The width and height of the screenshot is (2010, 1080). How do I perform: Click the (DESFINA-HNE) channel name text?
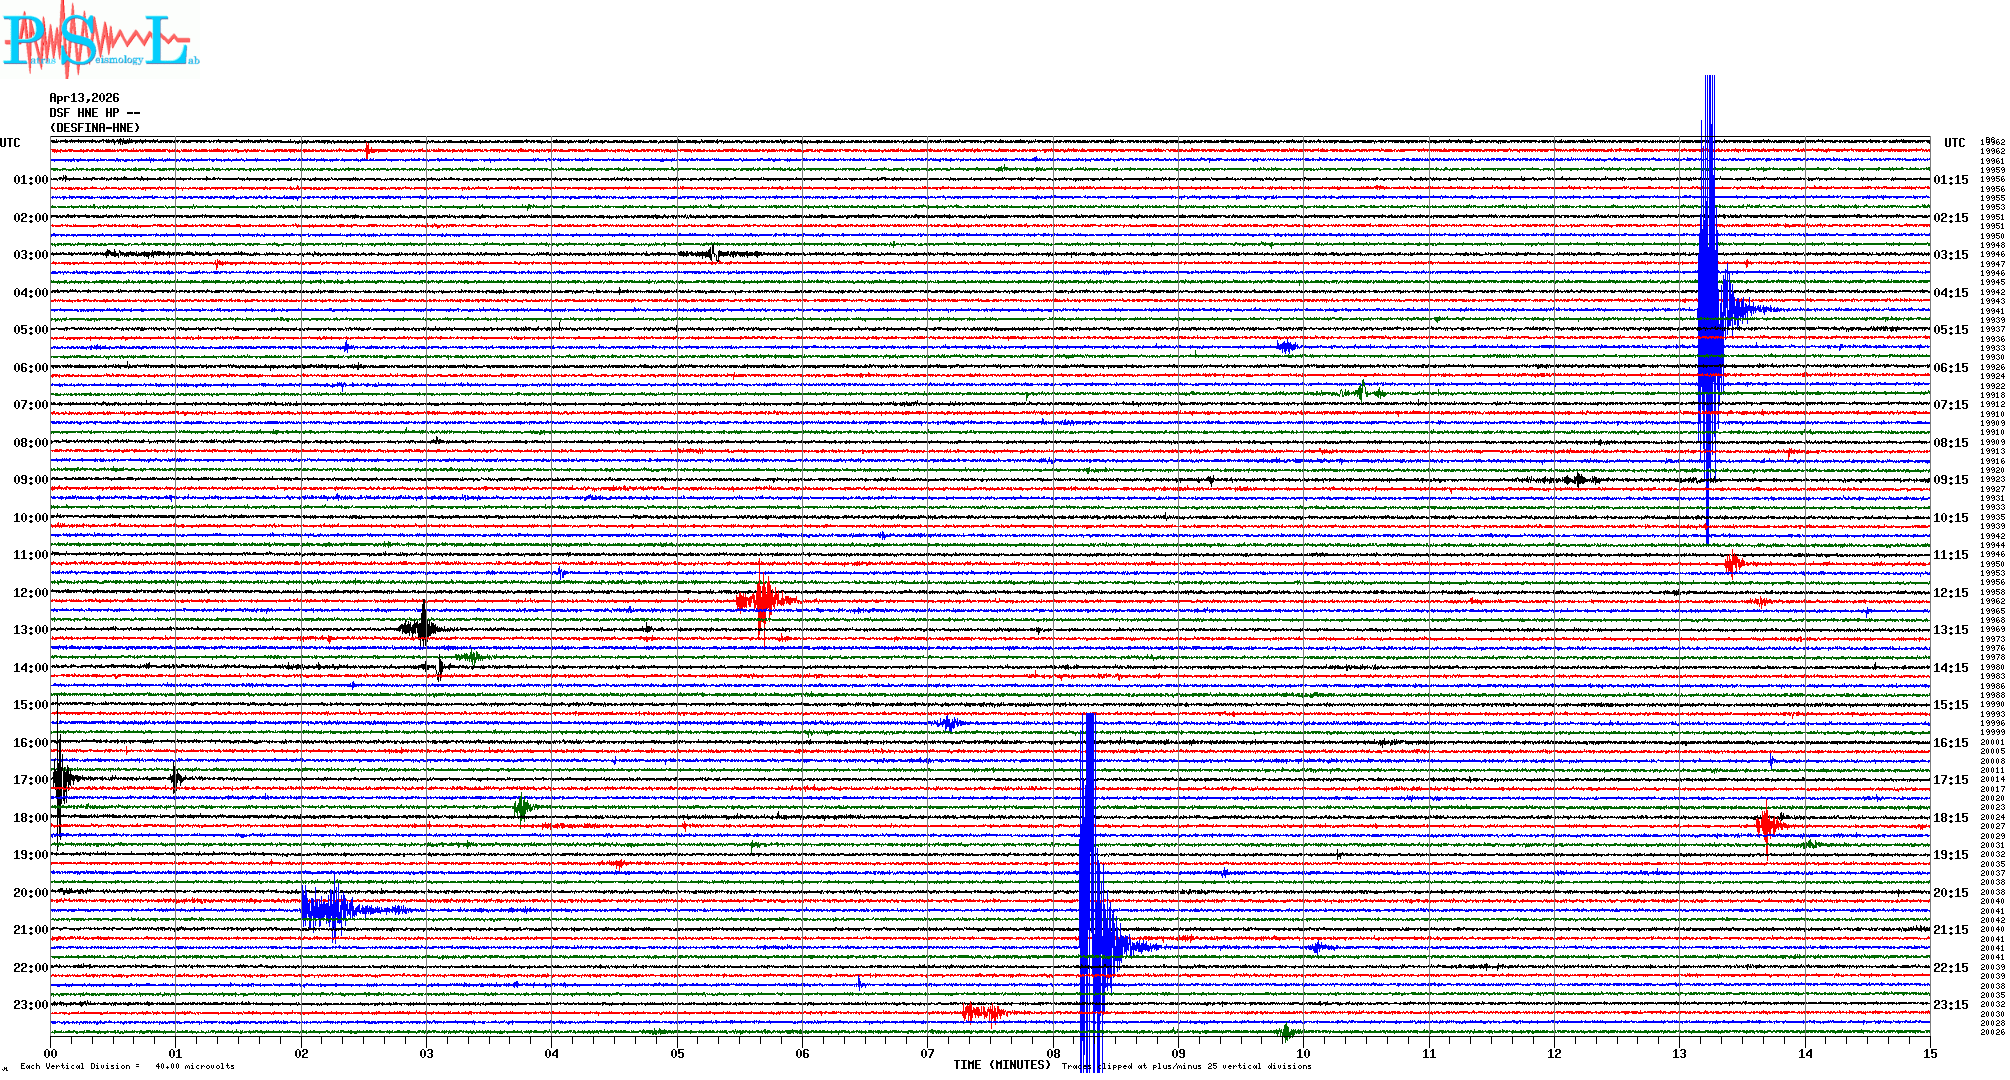[95, 128]
